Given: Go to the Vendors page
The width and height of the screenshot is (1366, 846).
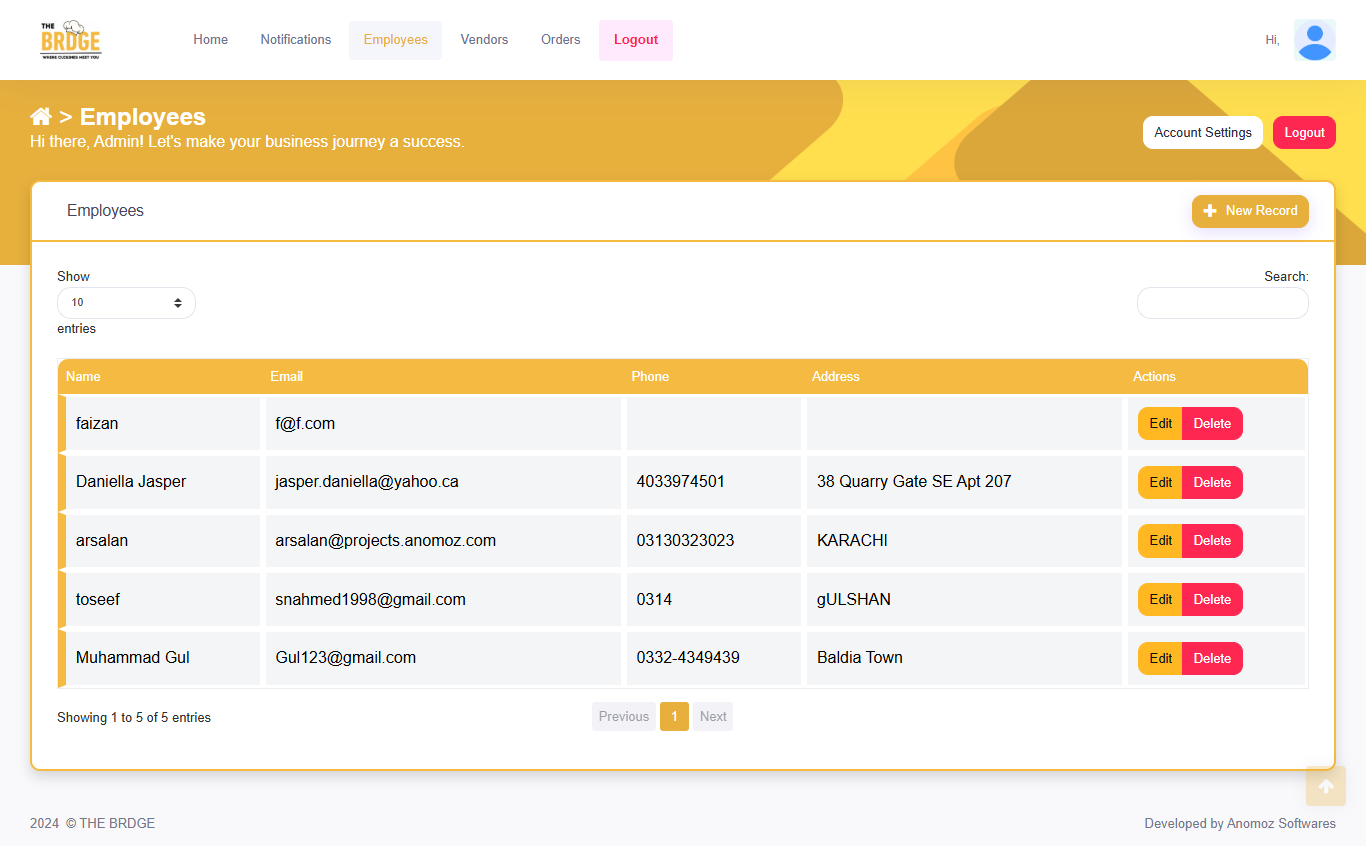Looking at the screenshot, I should (x=484, y=40).
